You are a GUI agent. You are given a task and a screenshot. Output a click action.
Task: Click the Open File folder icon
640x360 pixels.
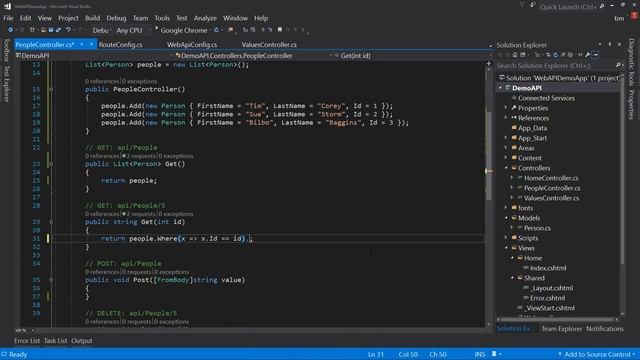coord(43,30)
